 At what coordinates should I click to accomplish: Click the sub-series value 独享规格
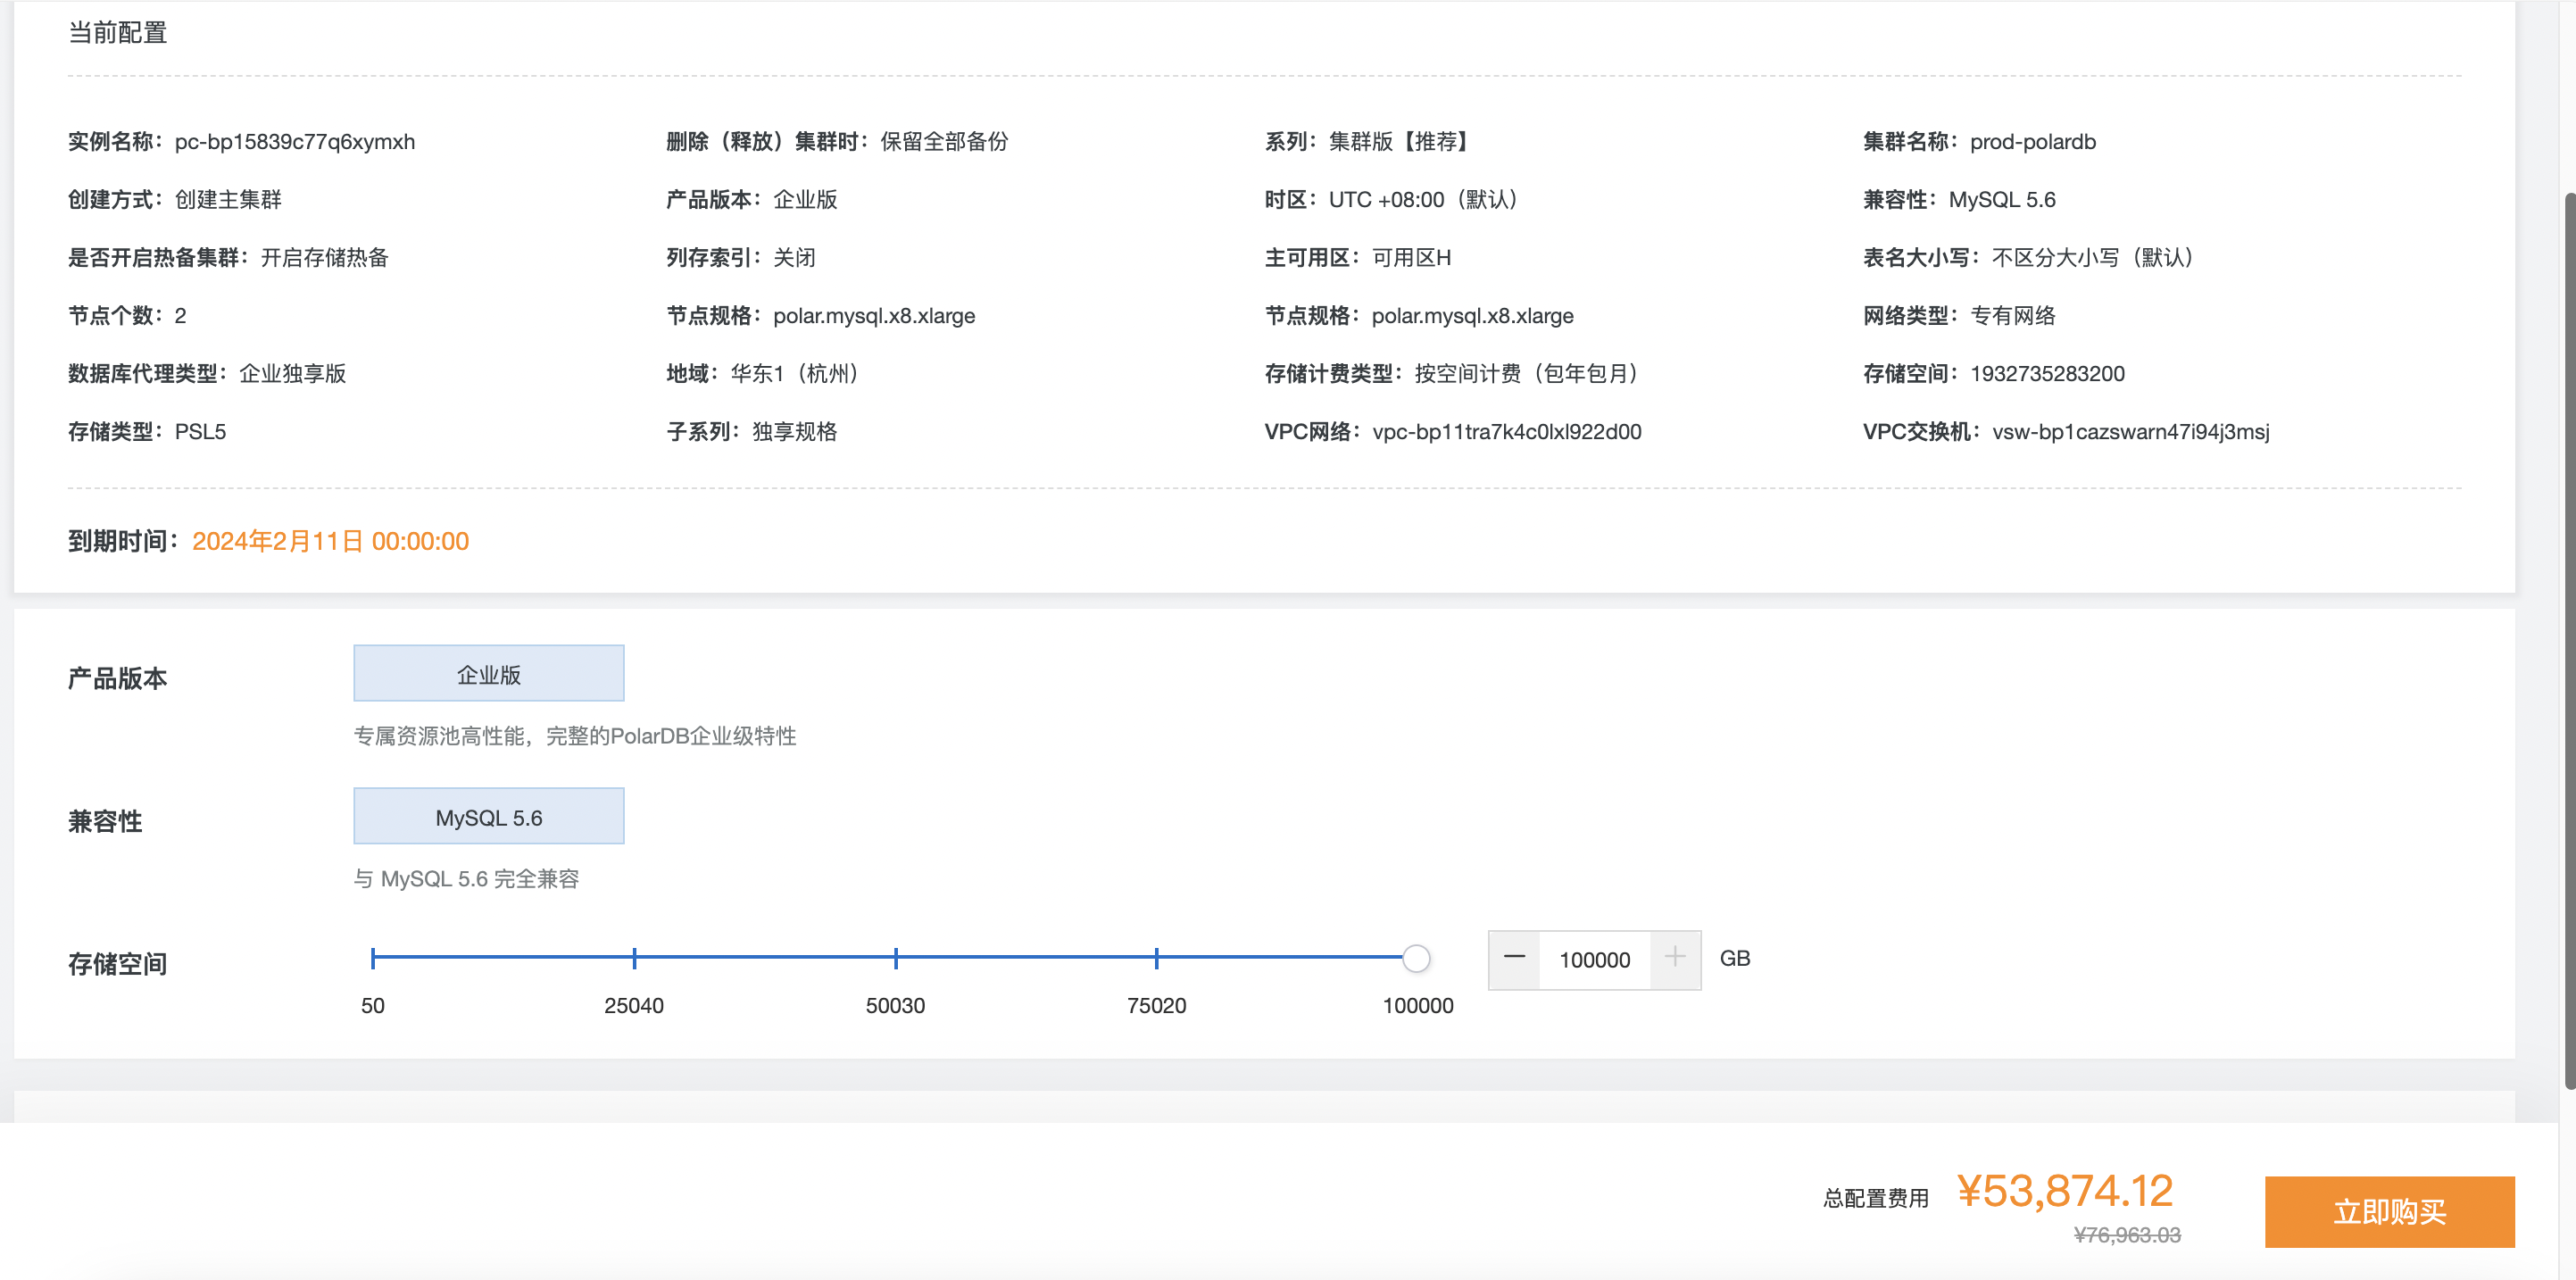(794, 432)
